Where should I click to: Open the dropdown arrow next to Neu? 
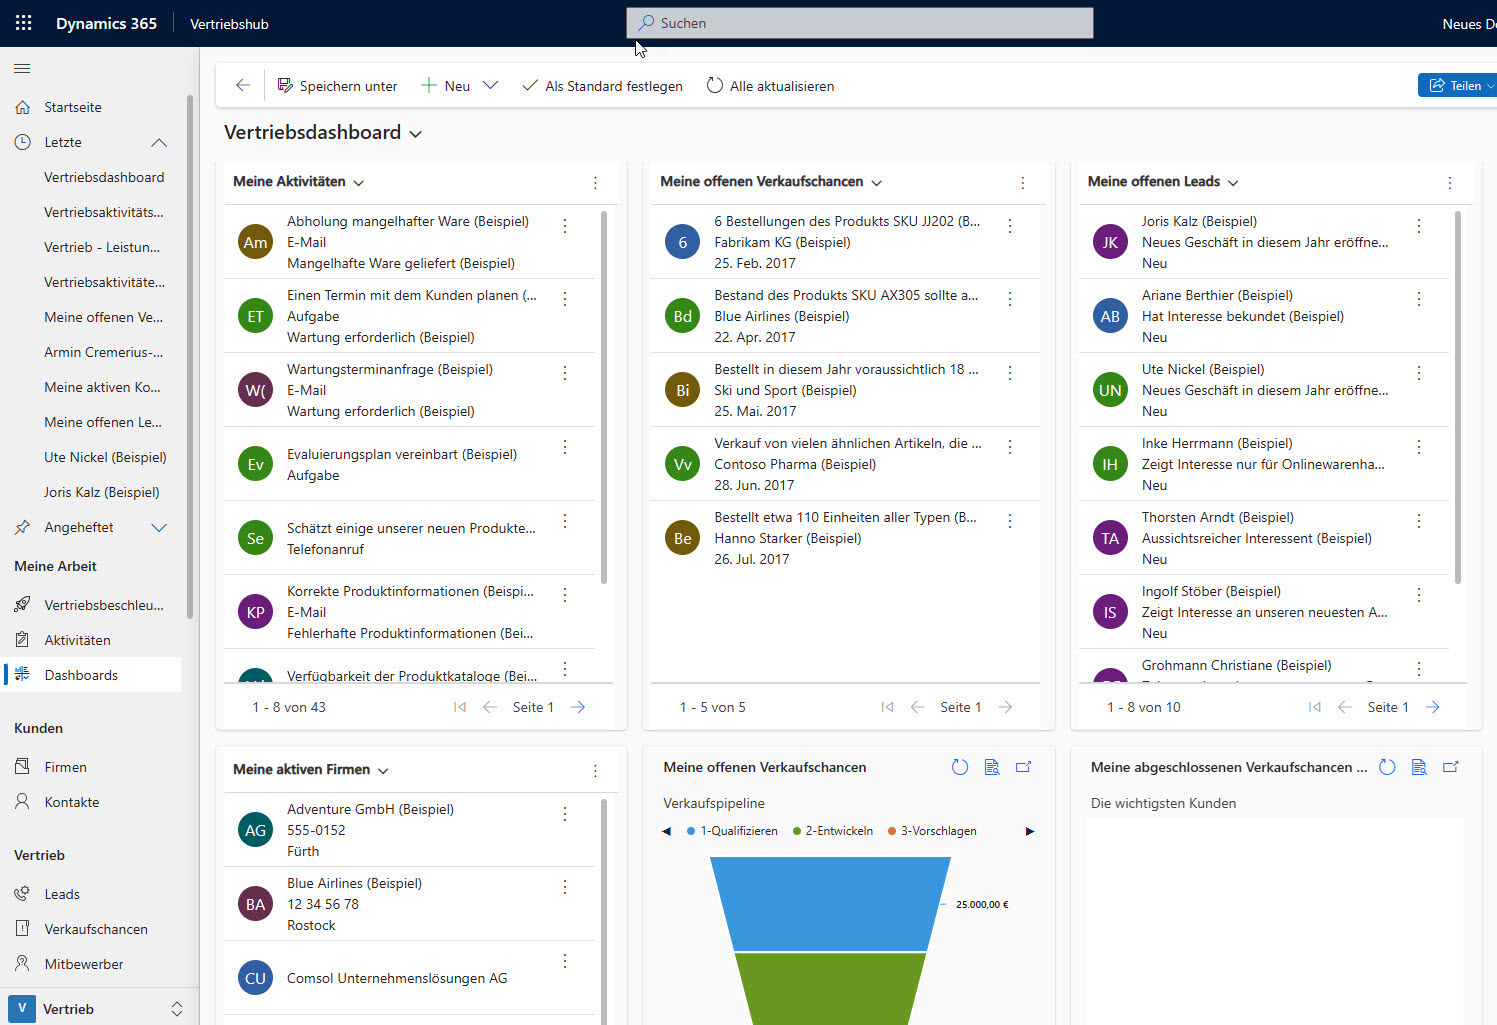point(490,86)
